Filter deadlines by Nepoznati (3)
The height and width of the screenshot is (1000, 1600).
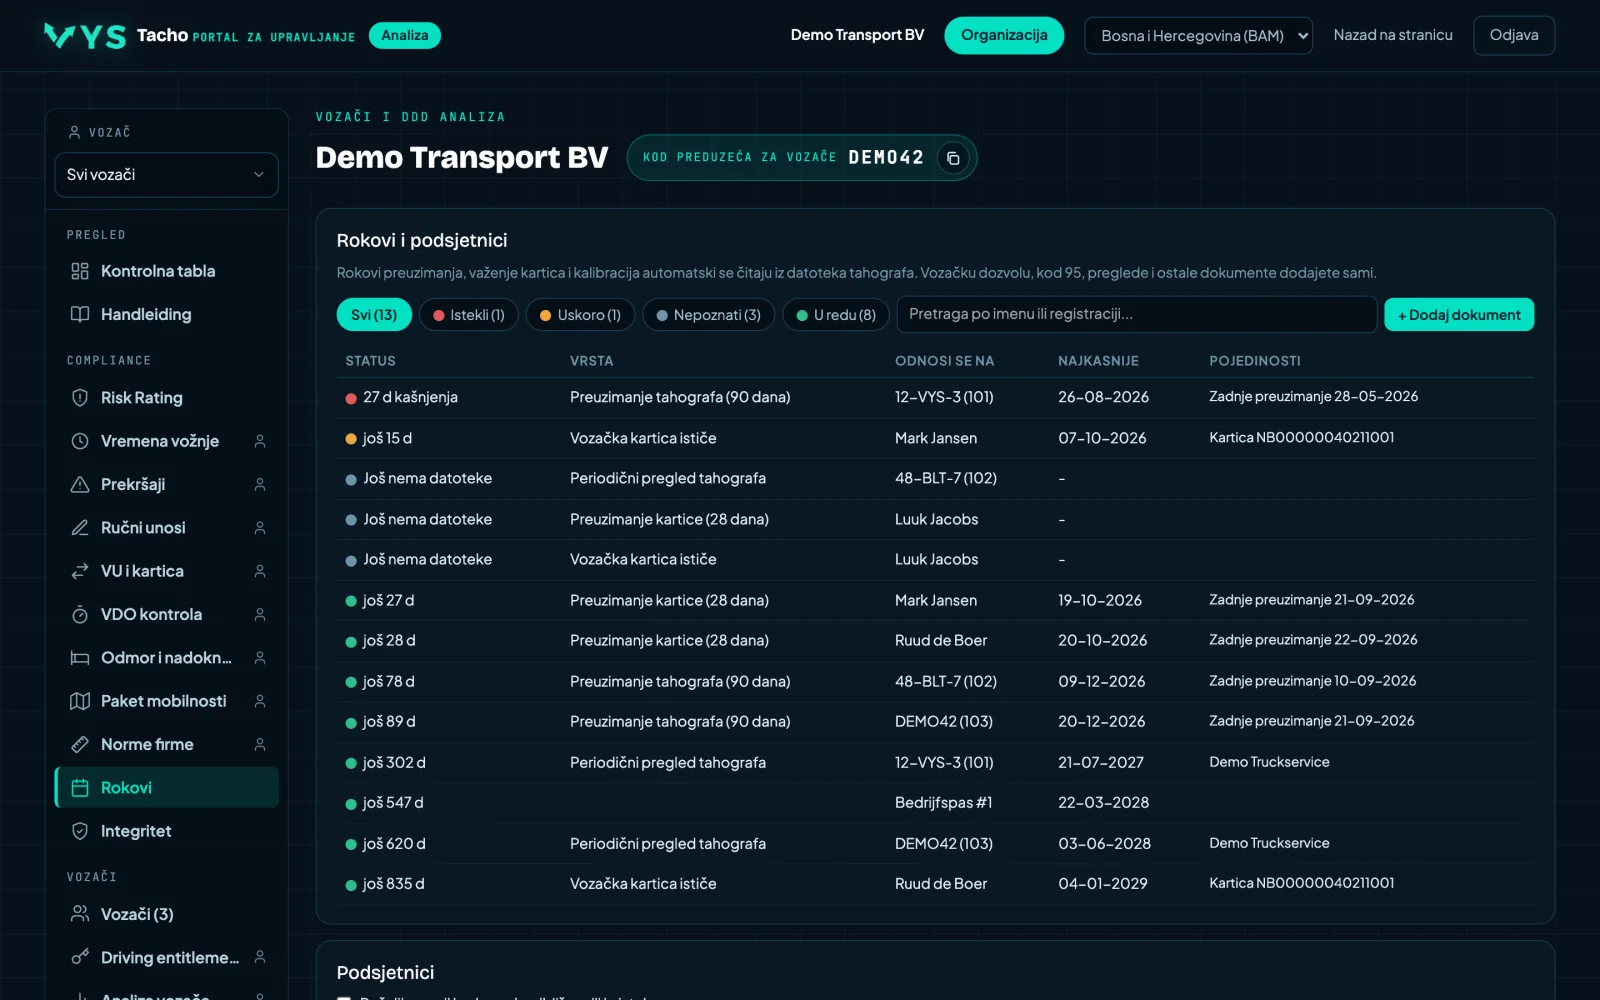pos(708,315)
